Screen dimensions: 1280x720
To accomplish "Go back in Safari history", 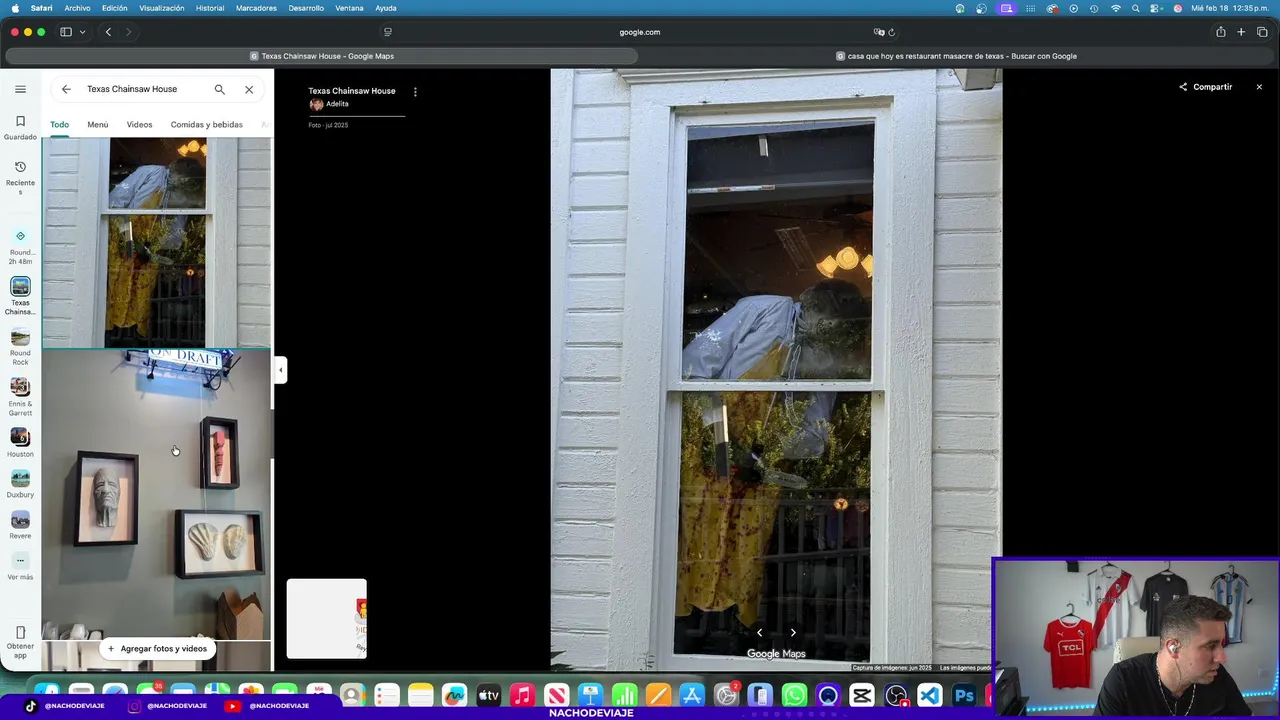I will tap(108, 32).
